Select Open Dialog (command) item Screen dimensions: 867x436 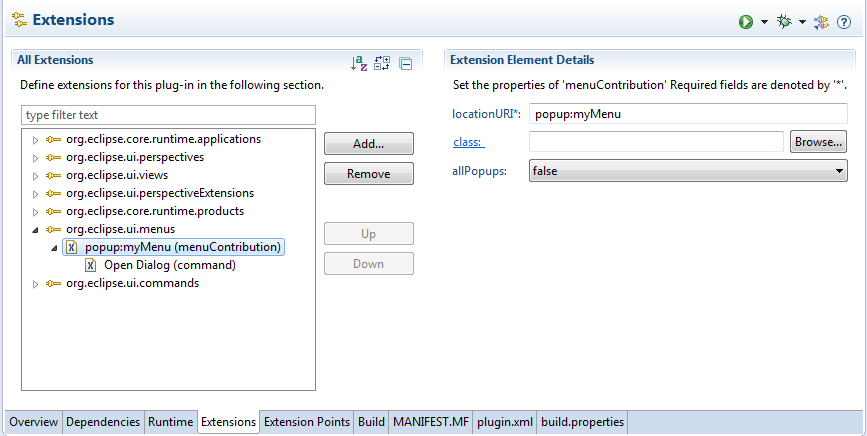click(x=170, y=265)
